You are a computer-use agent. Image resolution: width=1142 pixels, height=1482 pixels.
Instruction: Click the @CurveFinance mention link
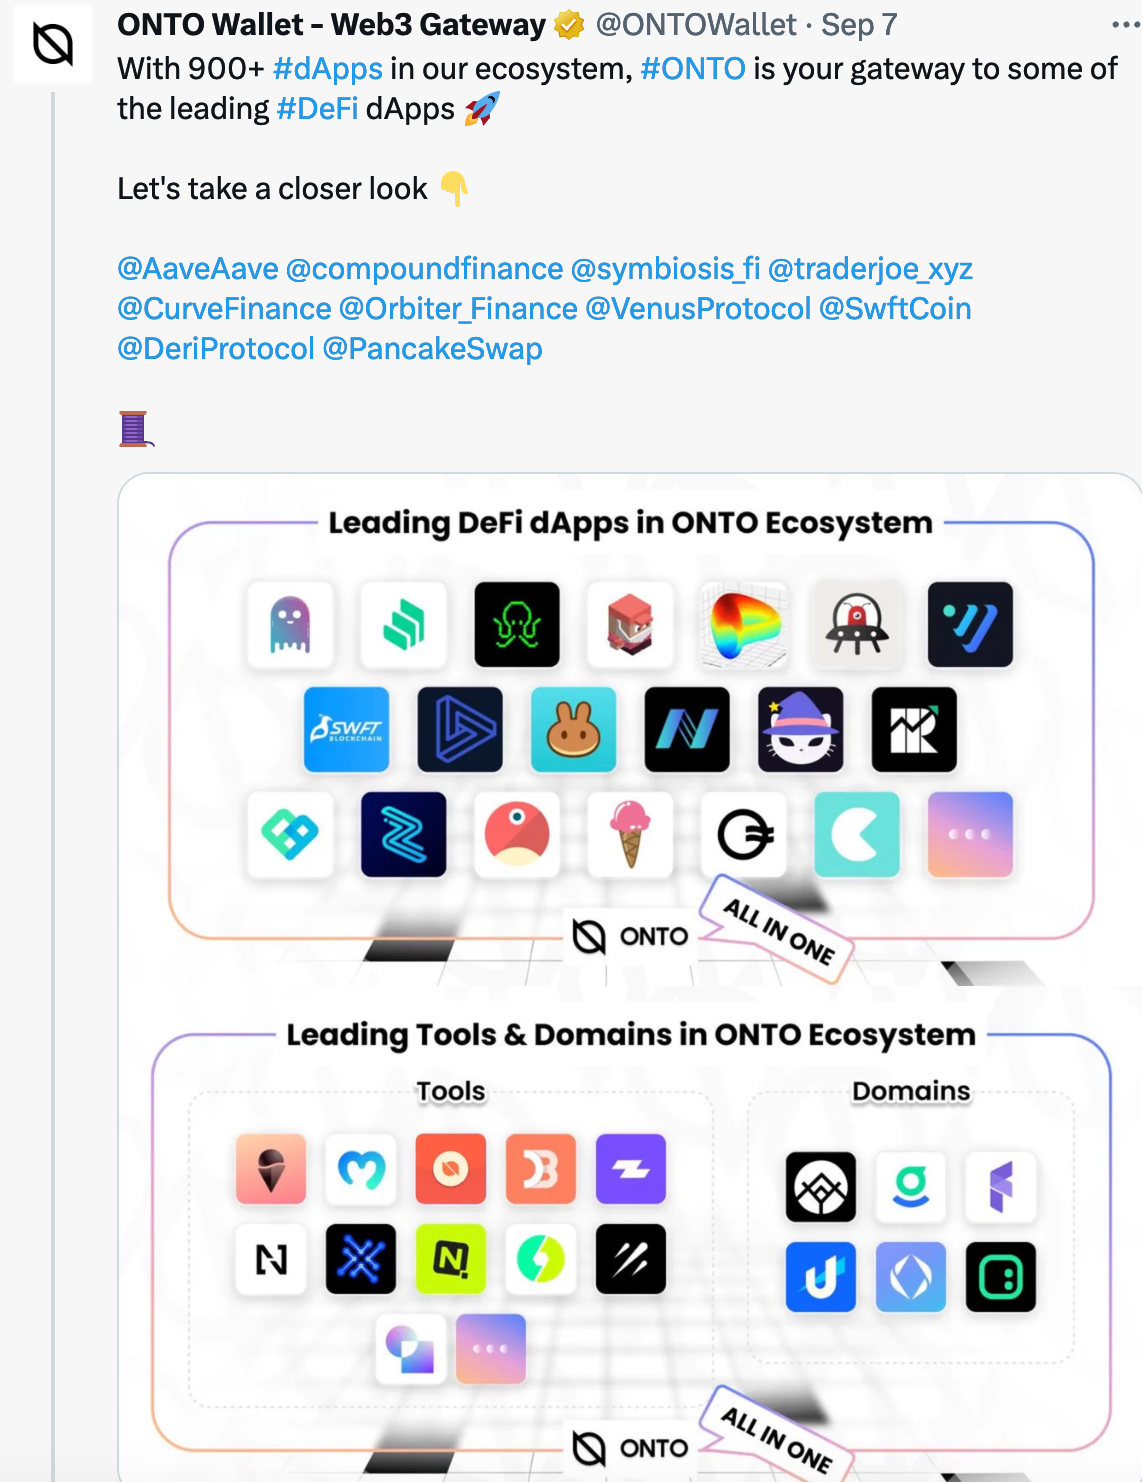[224, 308]
